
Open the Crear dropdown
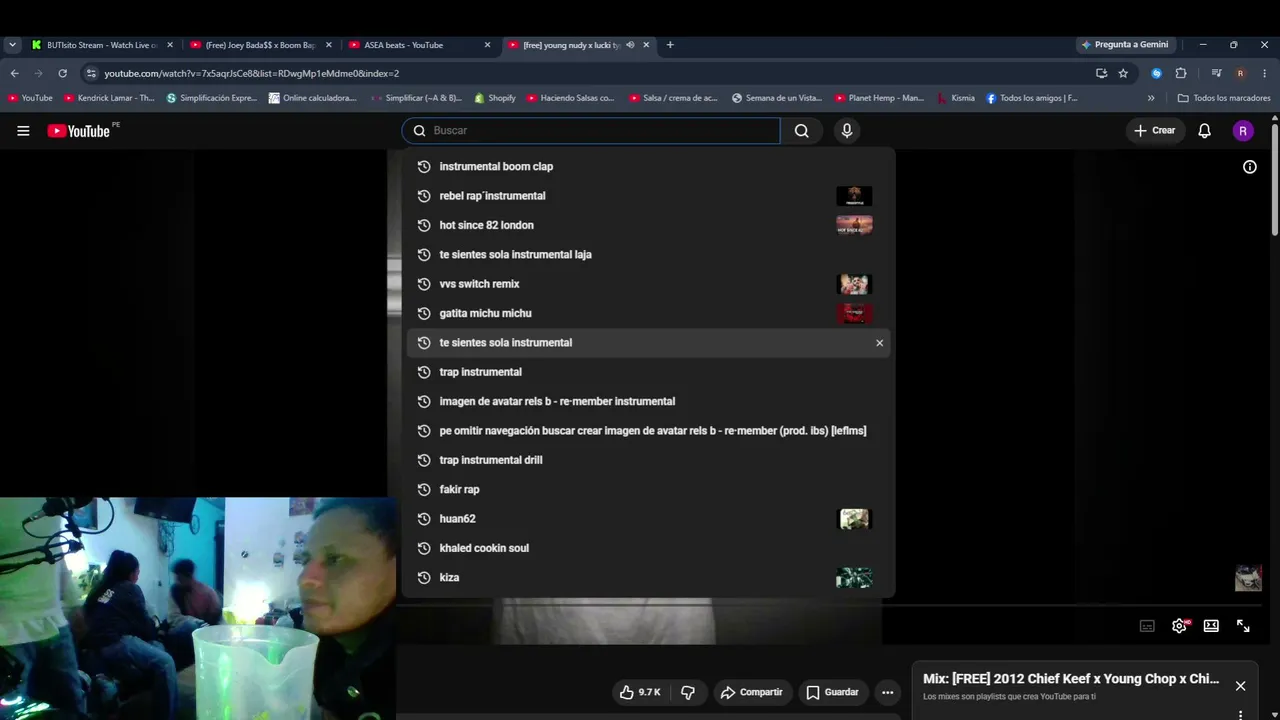click(x=1155, y=131)
